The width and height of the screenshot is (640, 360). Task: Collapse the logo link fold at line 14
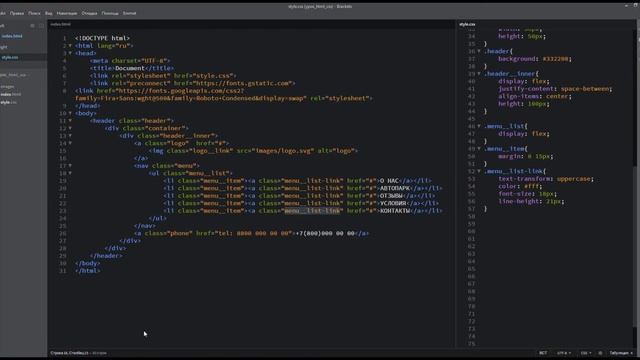pos(70,143)
